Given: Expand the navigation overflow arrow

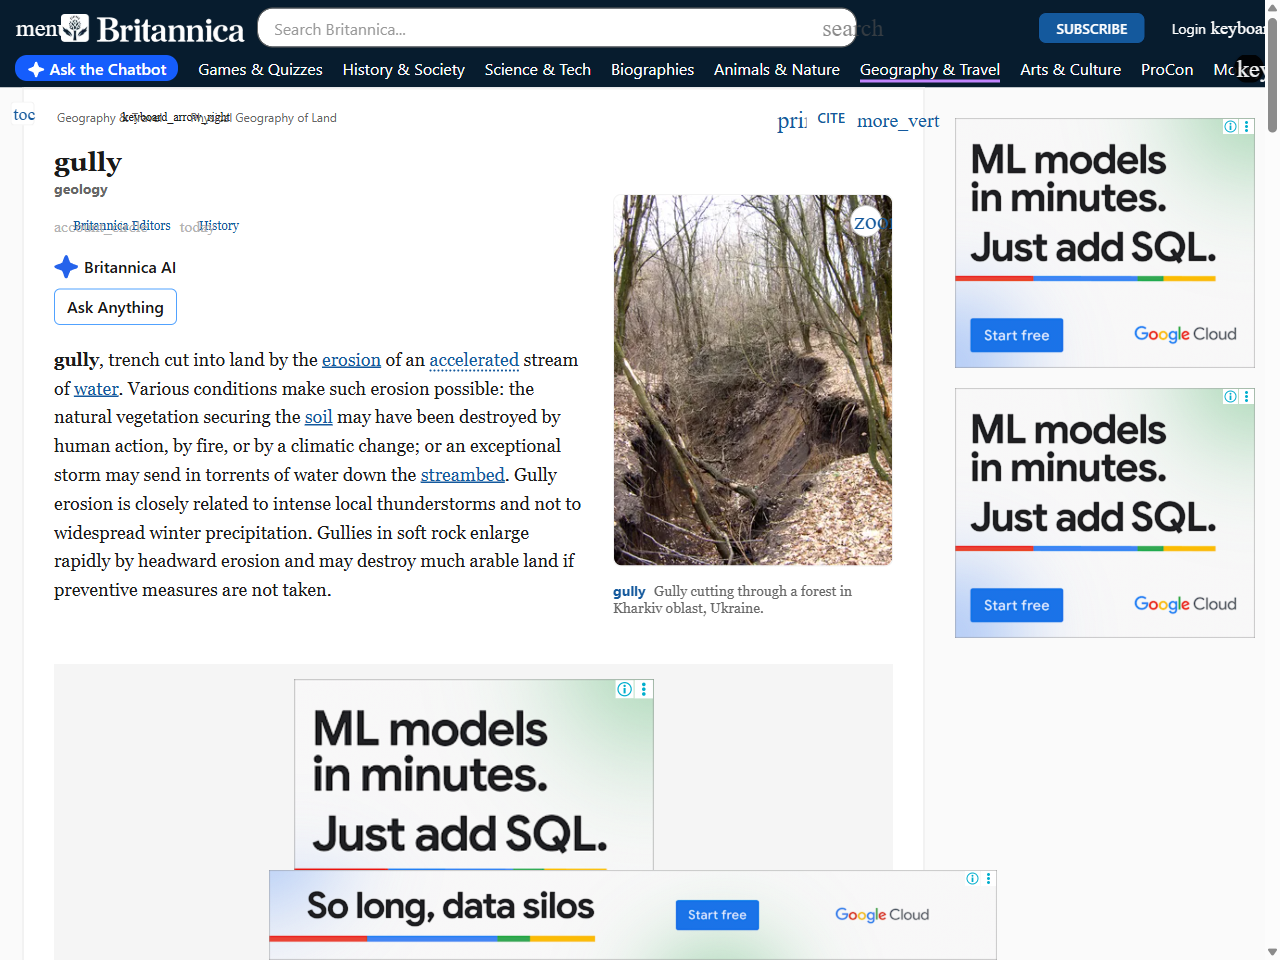Looking at the screenshot, I should pyautogui.click(x=1250, y=69).
